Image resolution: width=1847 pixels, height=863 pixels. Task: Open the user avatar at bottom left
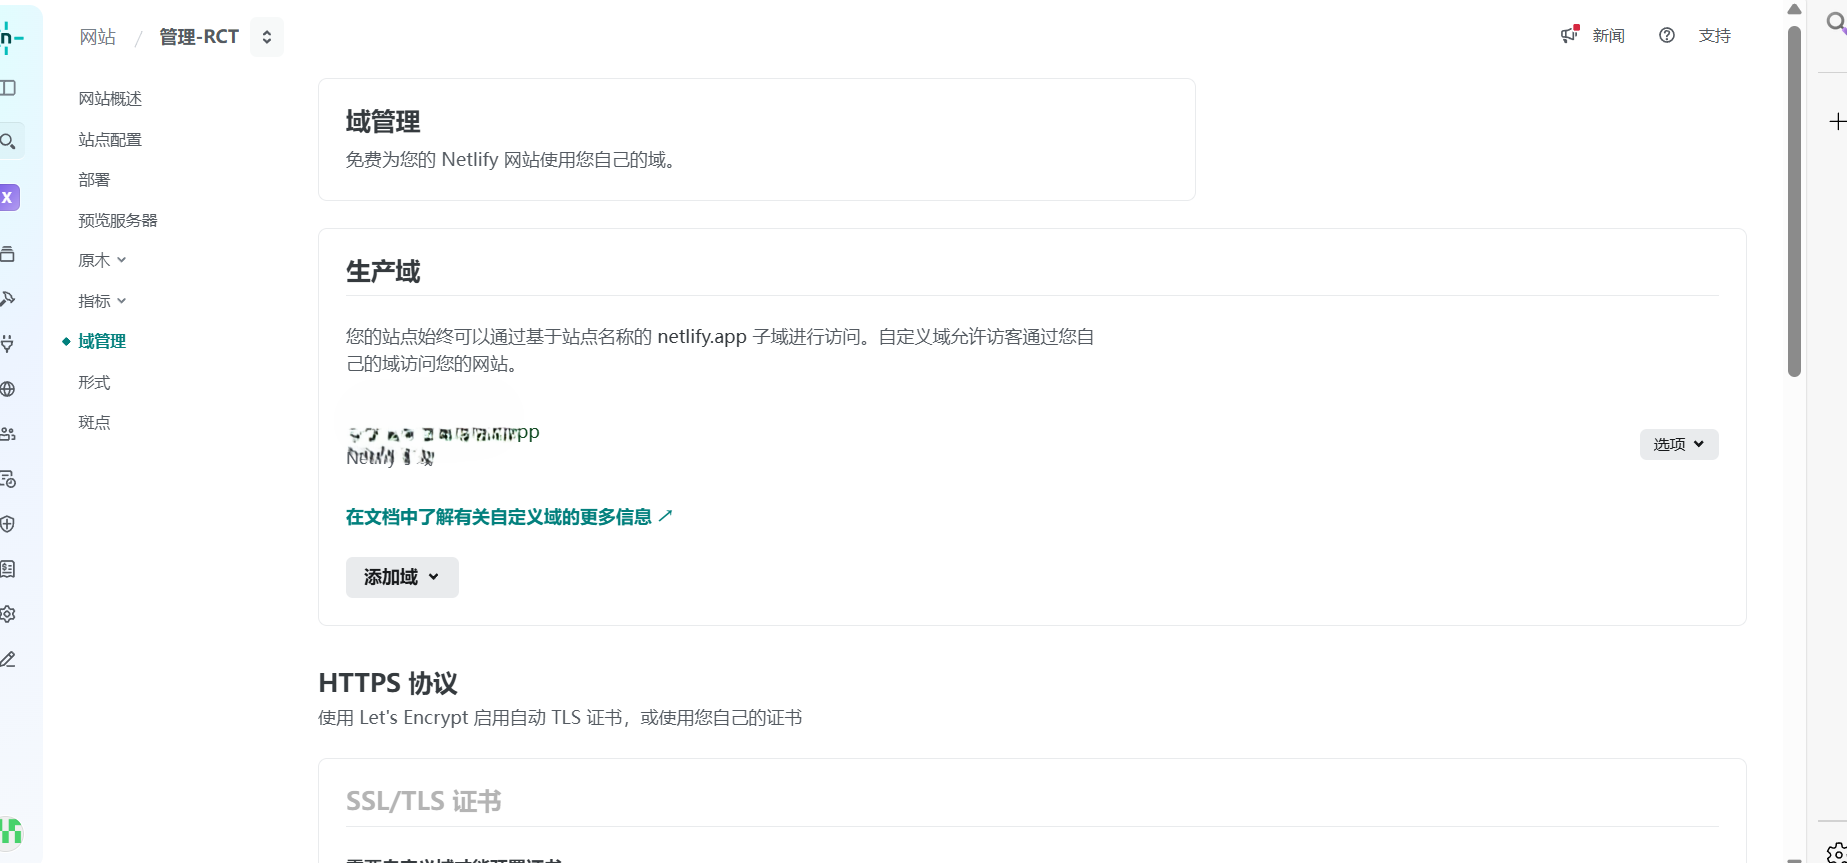click(11, 831)
